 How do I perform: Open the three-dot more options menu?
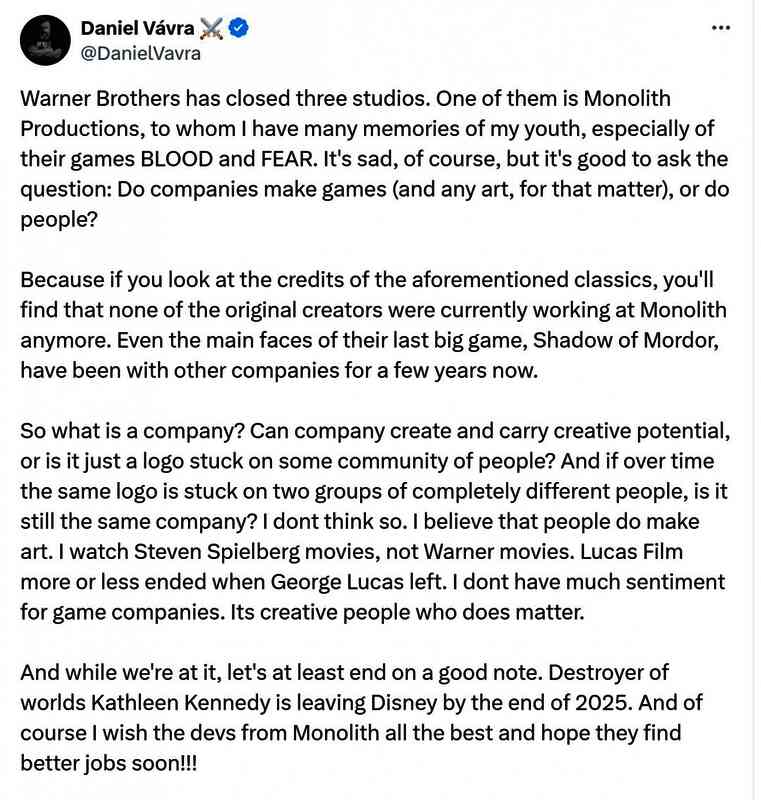pyautogui.click(x=721, y=28)
